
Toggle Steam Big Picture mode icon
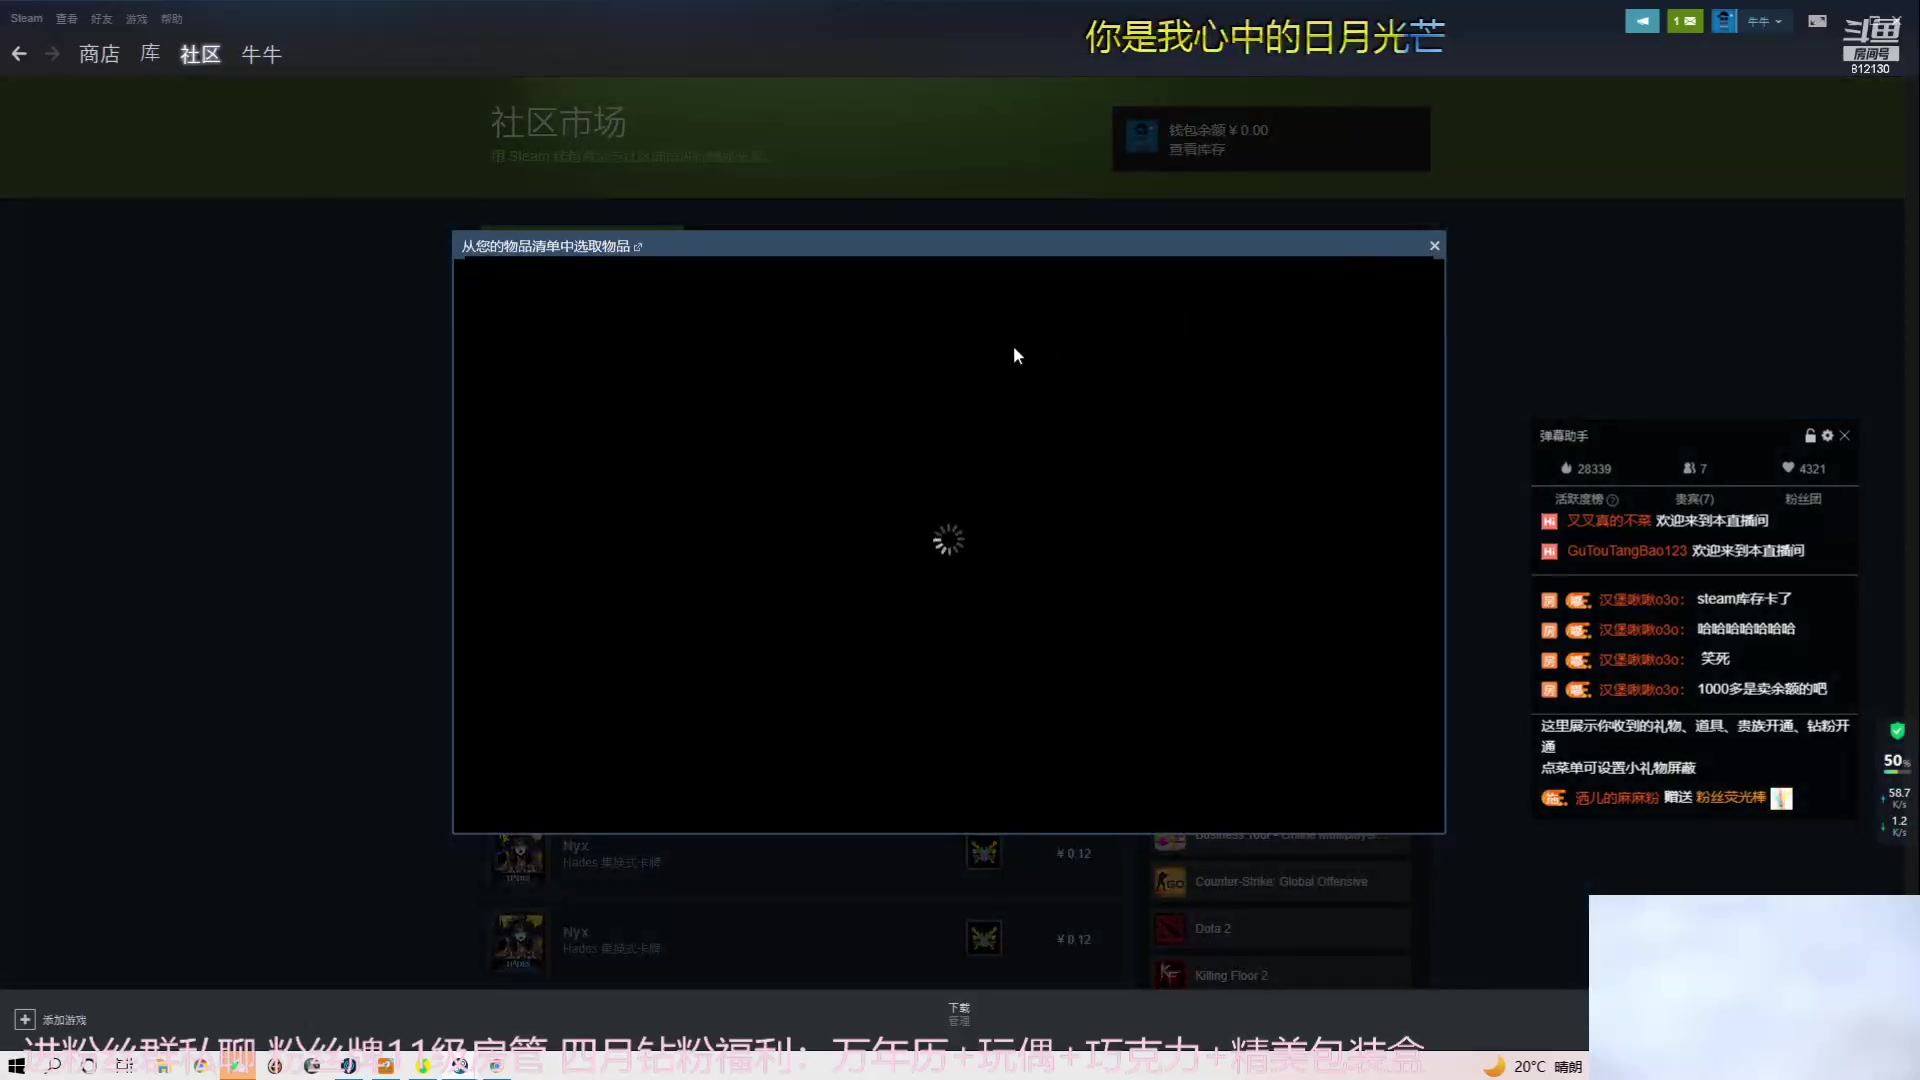tap(1817, 21)
